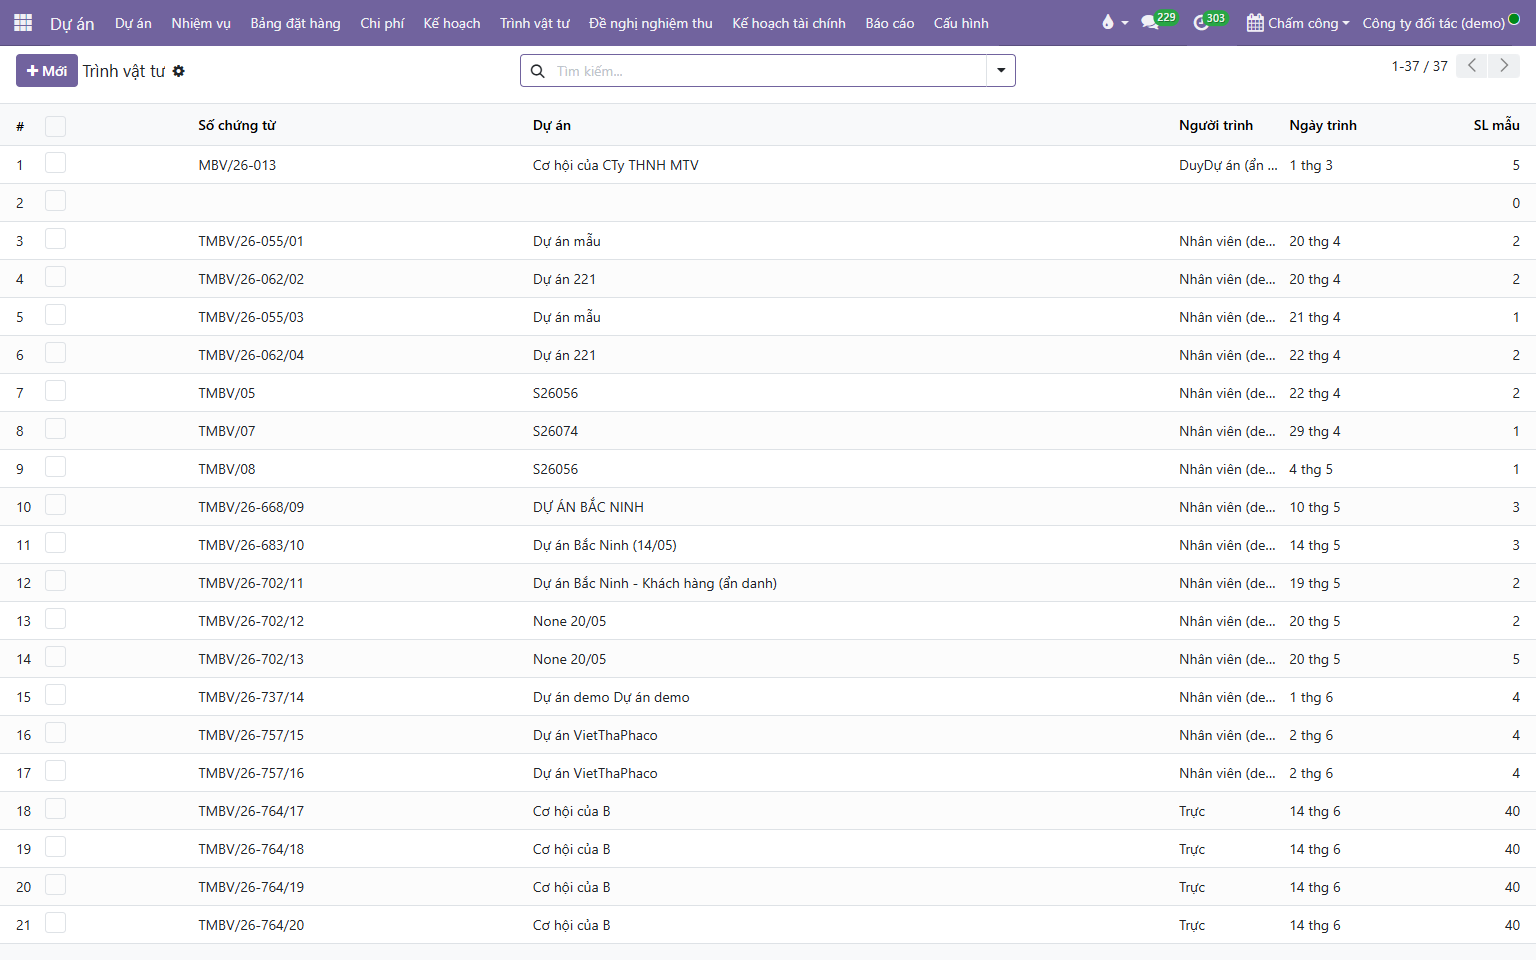Open the Kế hoạch tài chính menu
This screenshot has height=960, width=1536.
coord(789,23)
